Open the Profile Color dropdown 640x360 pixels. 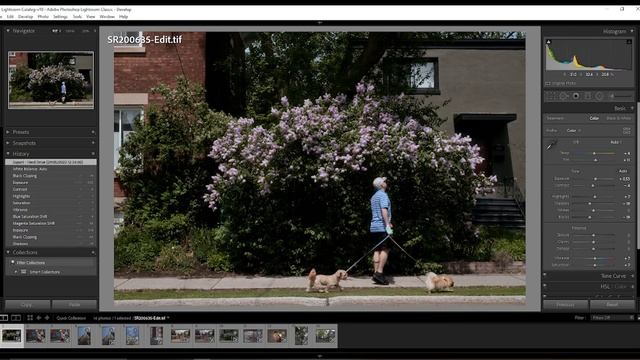point(573,131)
